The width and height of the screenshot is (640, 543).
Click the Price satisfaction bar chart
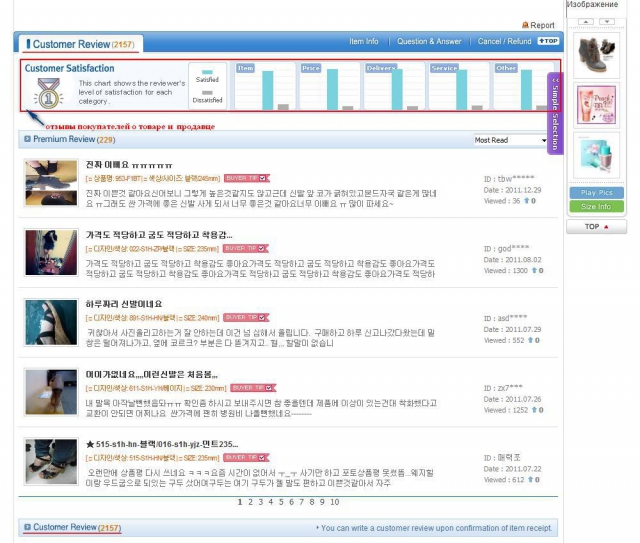tap(329, 86)
